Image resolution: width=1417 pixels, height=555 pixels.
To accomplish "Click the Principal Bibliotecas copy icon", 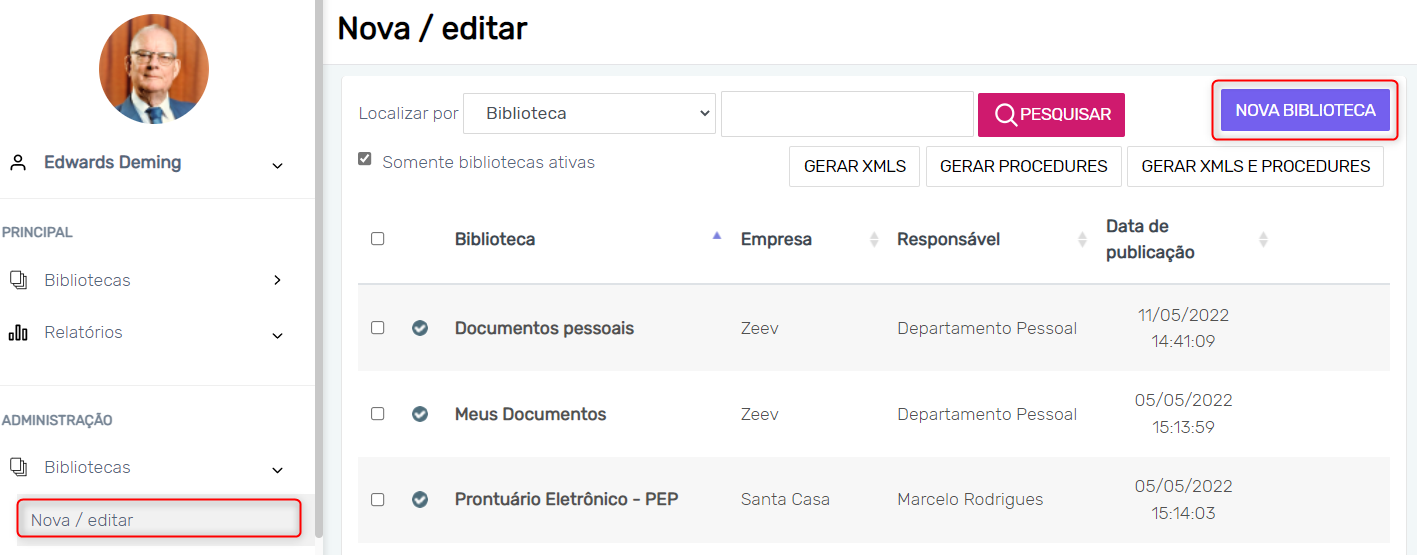I will [x=18, y=280].
